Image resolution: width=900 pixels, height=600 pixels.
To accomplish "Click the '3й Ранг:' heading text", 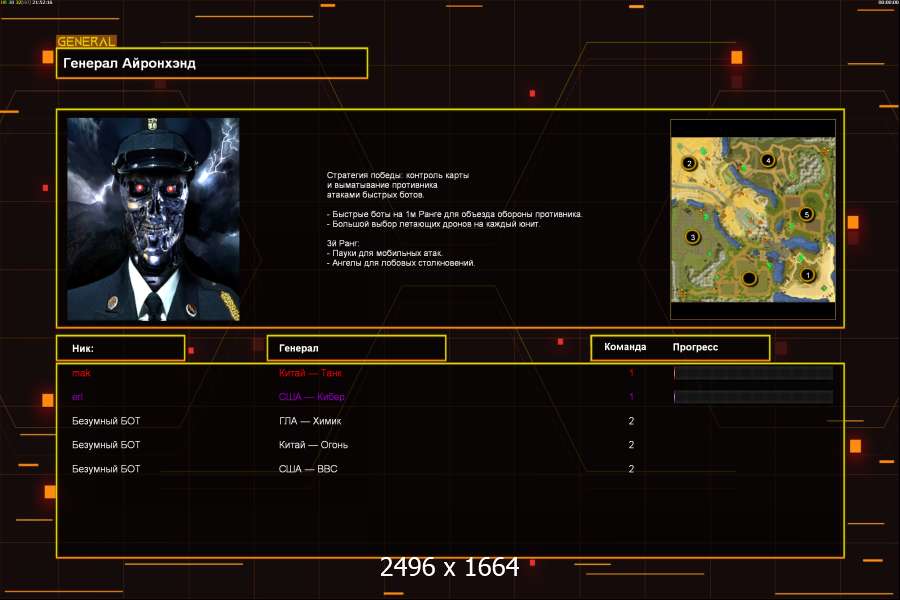I will (343, 243).
